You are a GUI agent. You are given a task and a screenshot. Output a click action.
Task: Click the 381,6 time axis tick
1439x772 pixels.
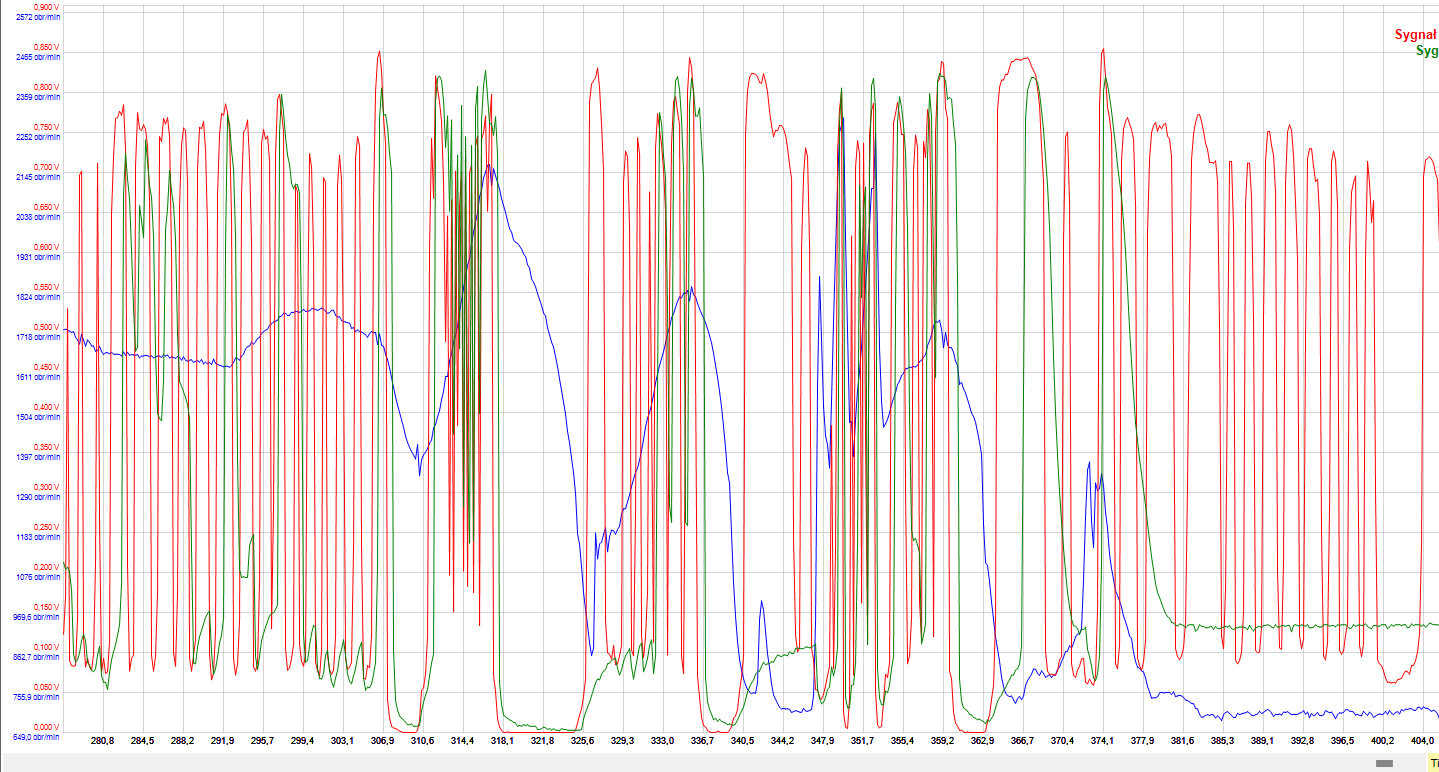[x=1182, y=741]
